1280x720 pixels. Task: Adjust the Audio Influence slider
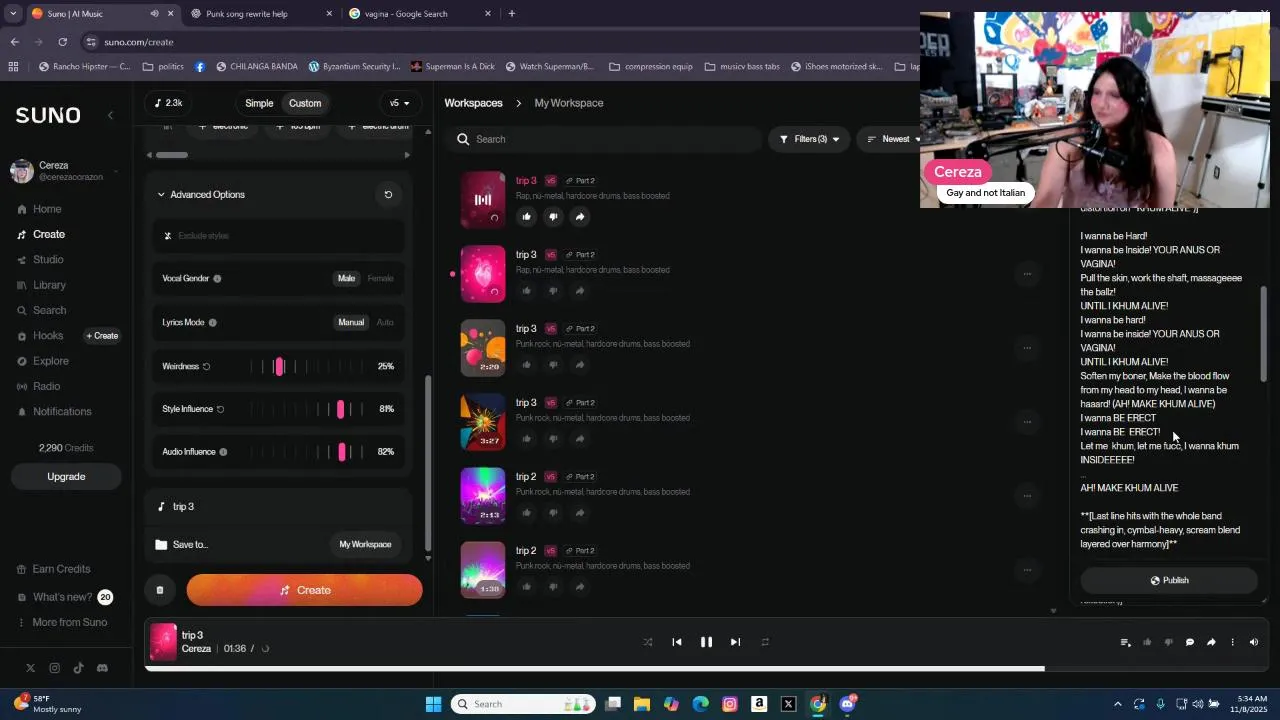(341, 452)
